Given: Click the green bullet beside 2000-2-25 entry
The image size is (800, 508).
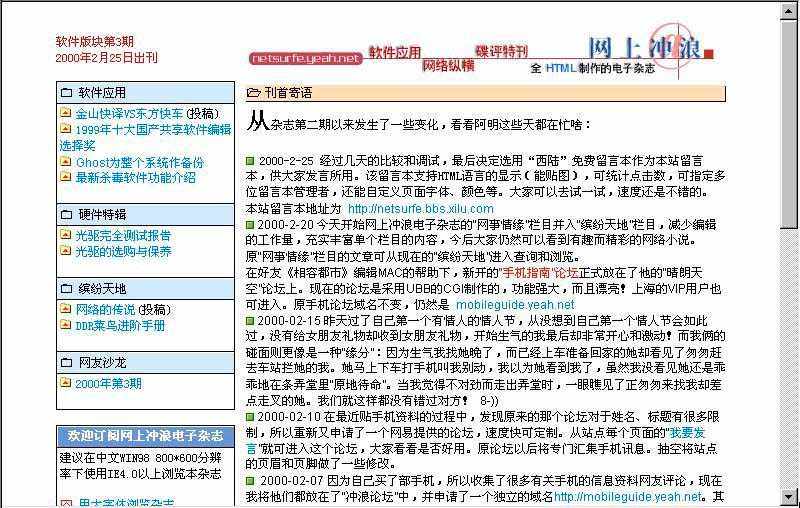Looking at the screenshot, I should 250,161.
